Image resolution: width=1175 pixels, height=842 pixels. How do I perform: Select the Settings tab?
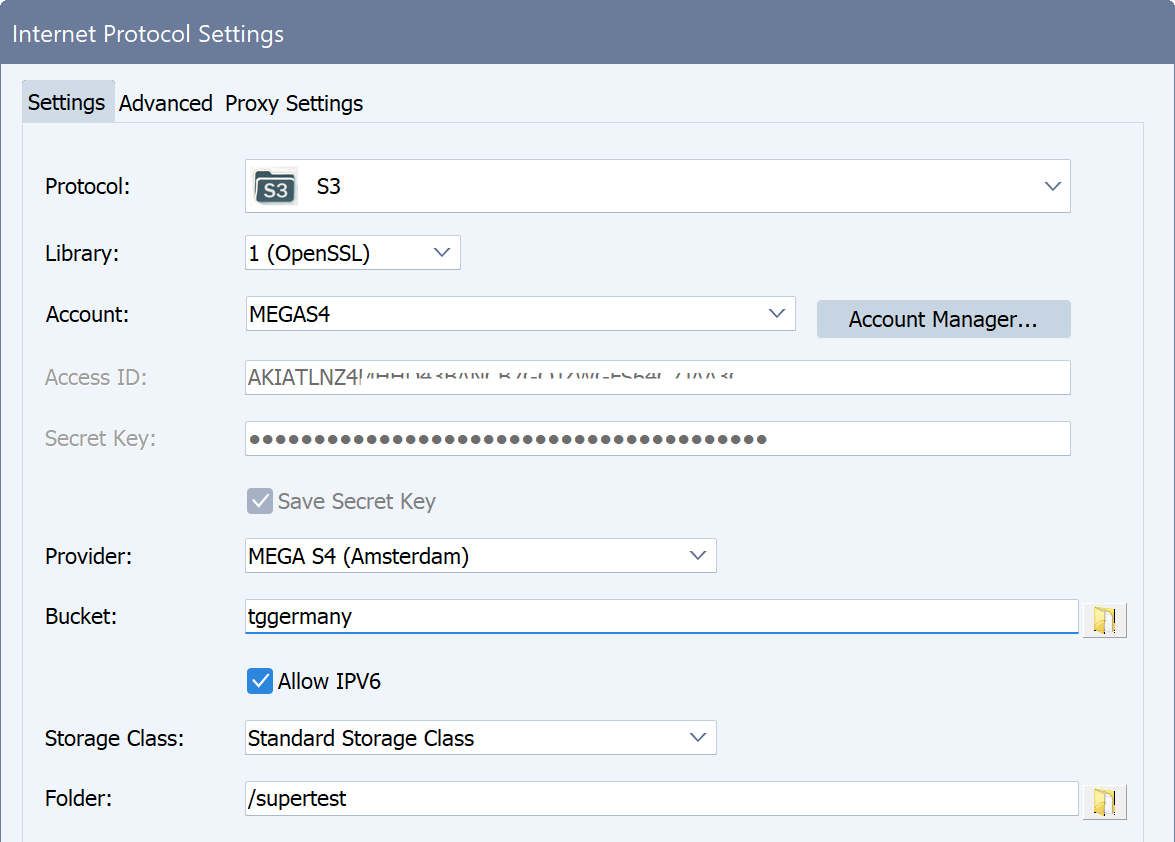coord(67,102)
